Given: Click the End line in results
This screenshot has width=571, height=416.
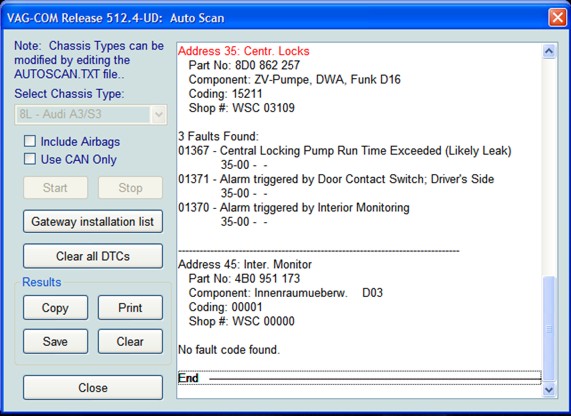Looking at the screenshot, I should [359, 378].
